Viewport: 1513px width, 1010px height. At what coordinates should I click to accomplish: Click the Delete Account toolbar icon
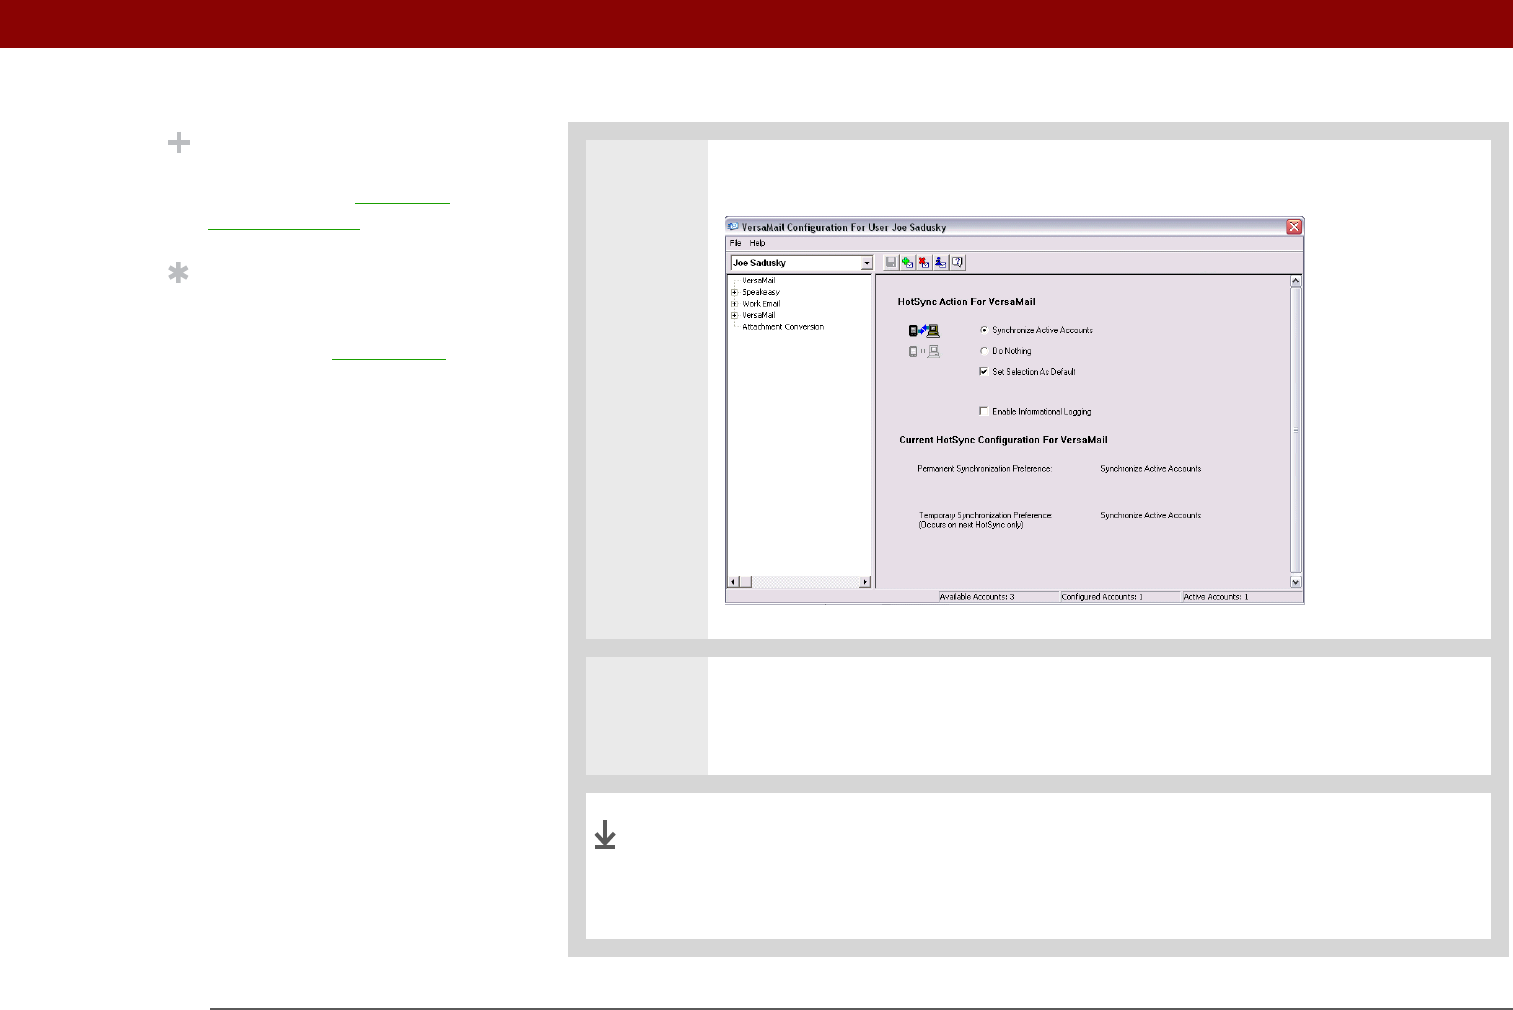click(924, 263)
